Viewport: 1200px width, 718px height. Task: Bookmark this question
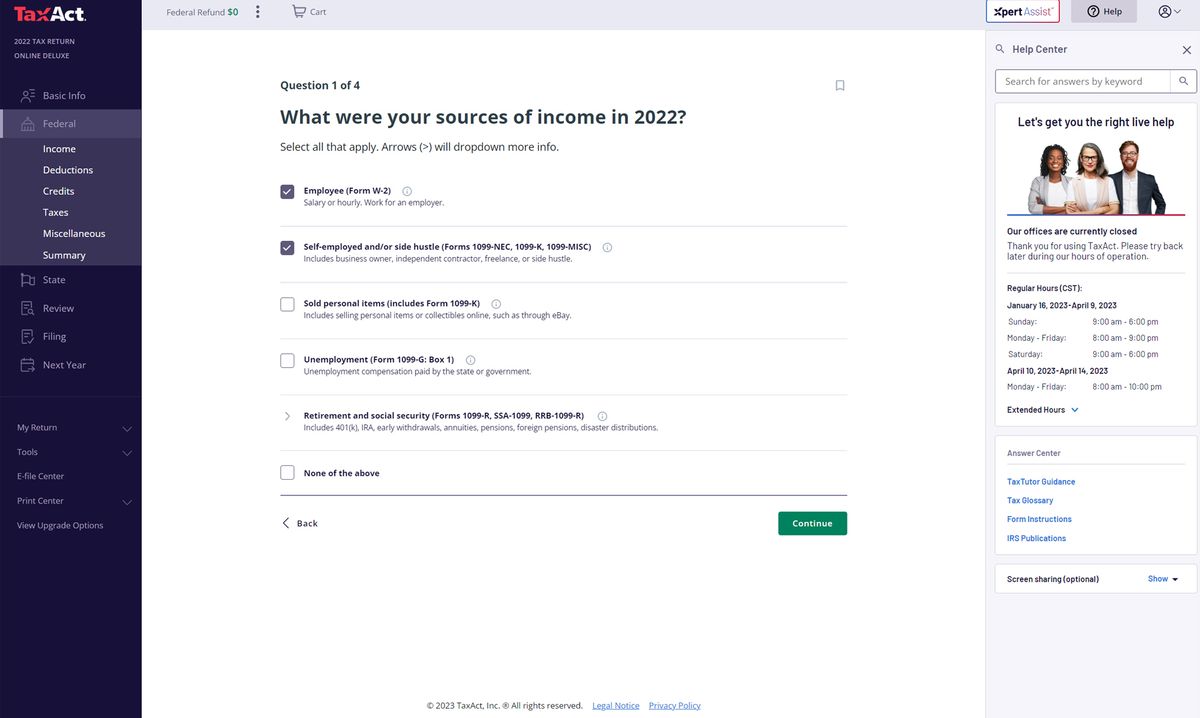(x=840, y=85)
